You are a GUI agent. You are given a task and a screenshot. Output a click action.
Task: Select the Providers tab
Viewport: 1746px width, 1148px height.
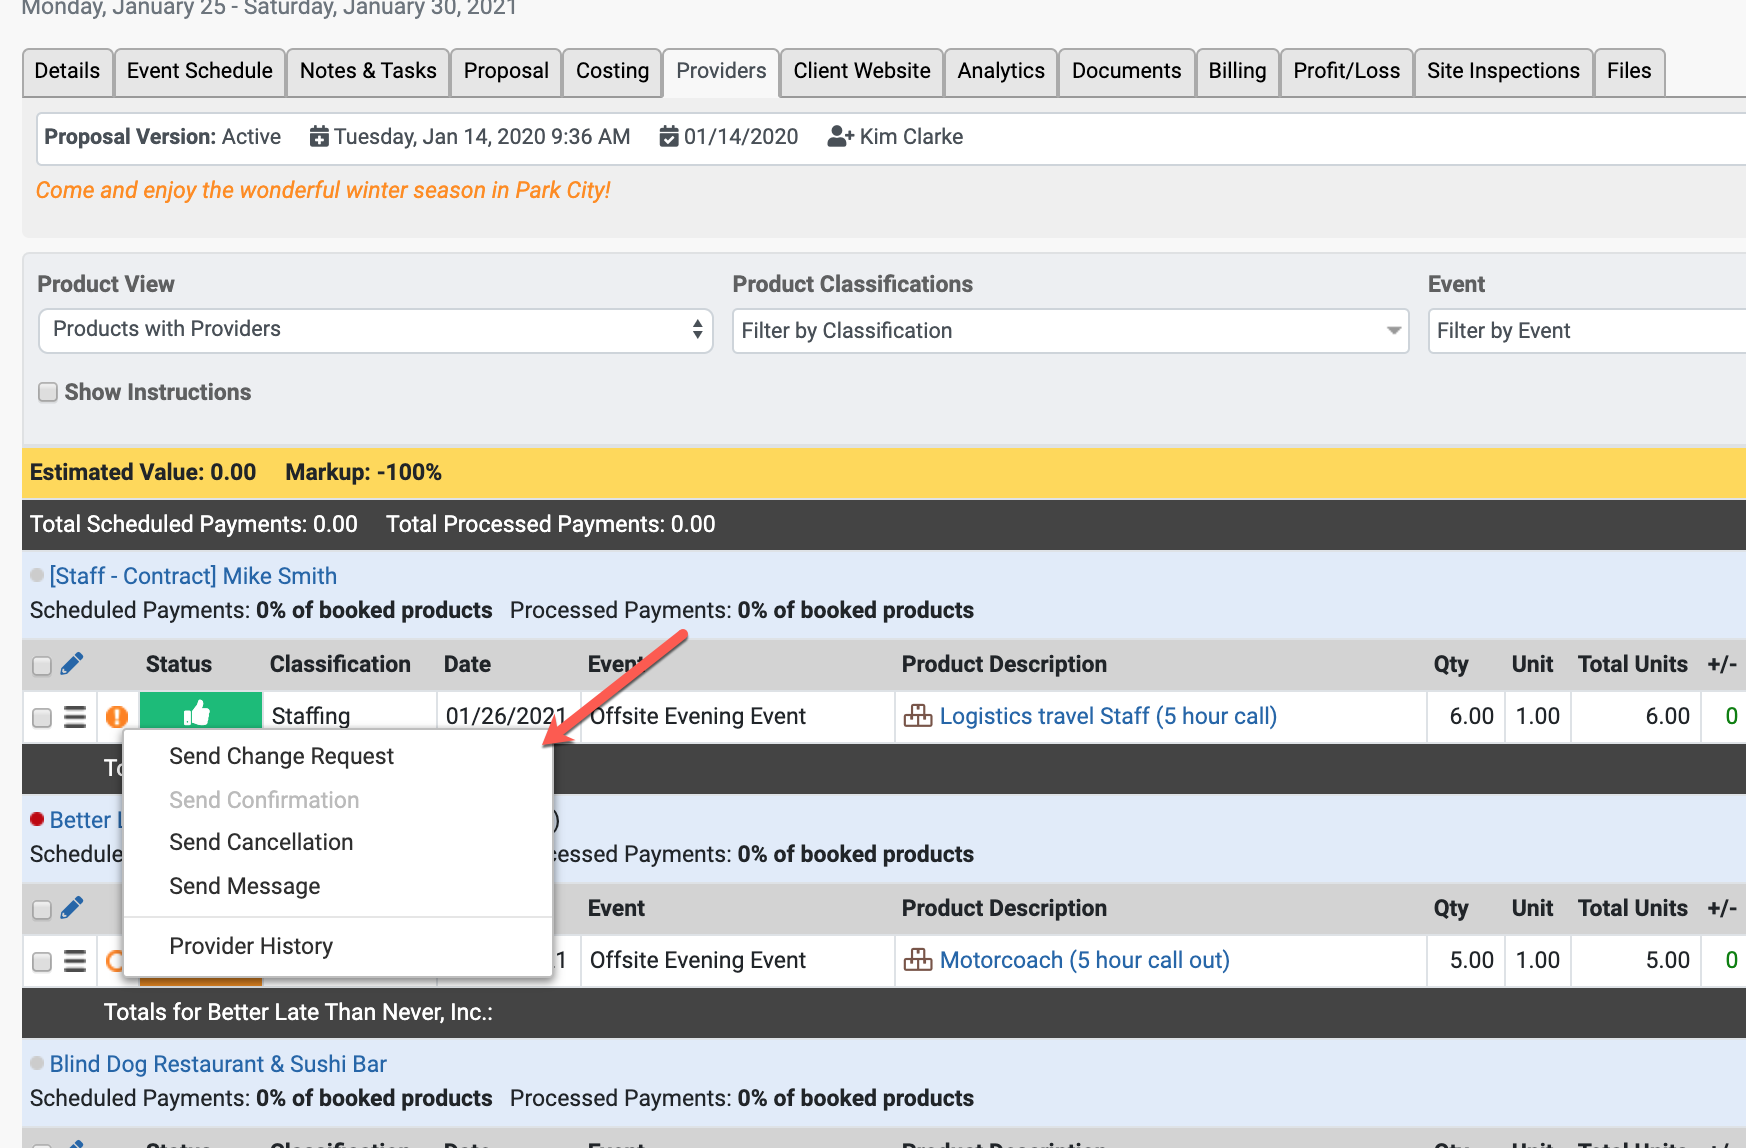721,71
